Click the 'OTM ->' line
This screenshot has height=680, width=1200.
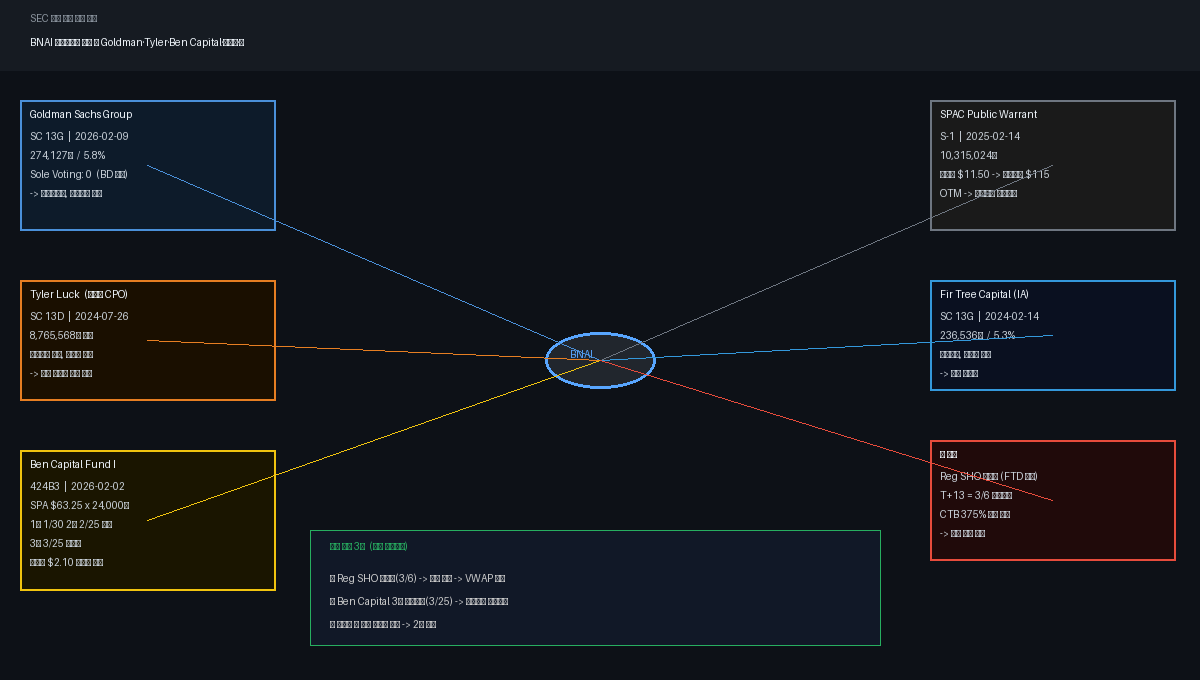[x=979, y=193]
